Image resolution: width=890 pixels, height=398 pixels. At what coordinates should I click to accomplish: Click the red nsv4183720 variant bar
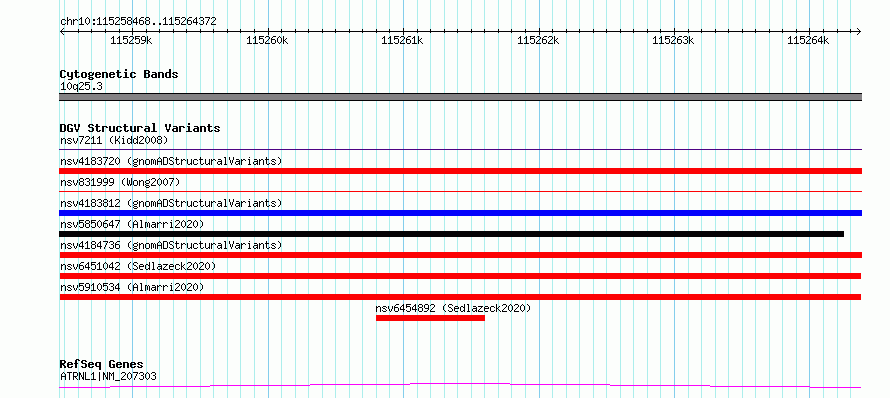pos(460,171)
